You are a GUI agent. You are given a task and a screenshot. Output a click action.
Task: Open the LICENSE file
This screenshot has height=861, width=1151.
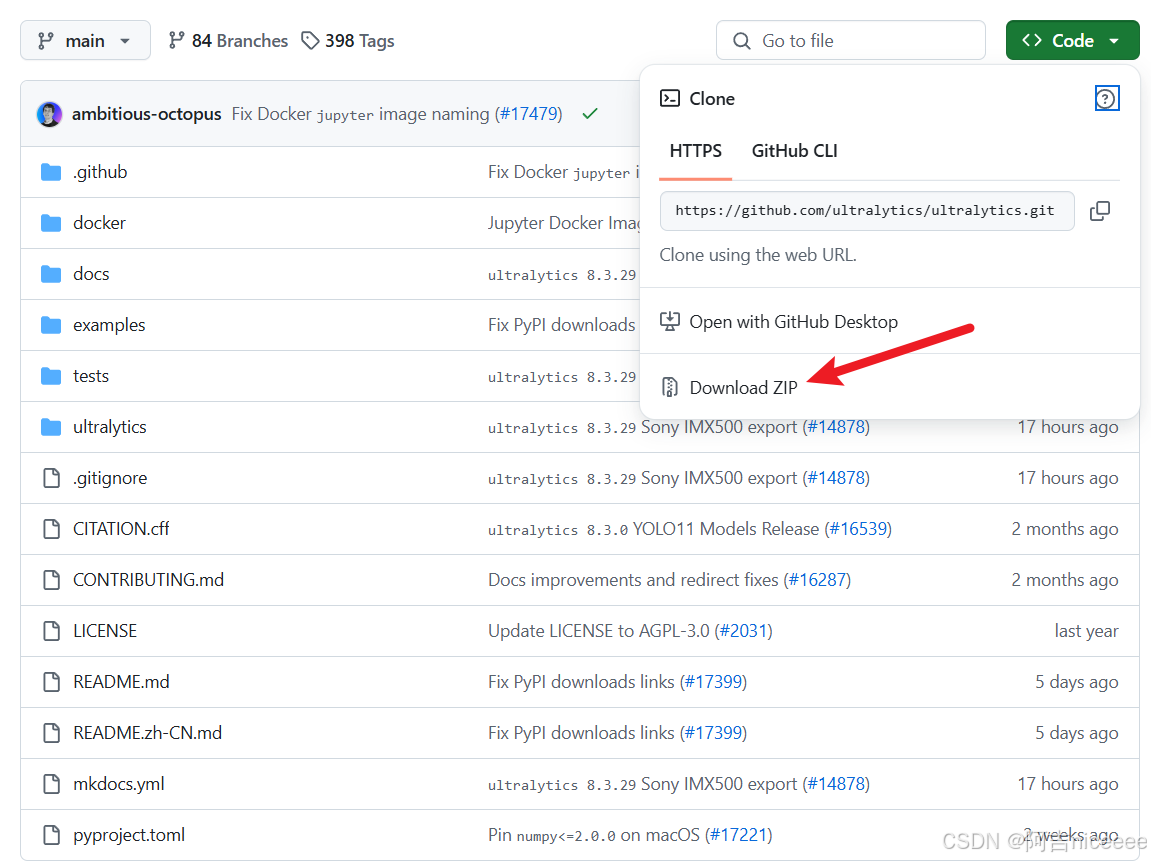click(x=105, y=631)
